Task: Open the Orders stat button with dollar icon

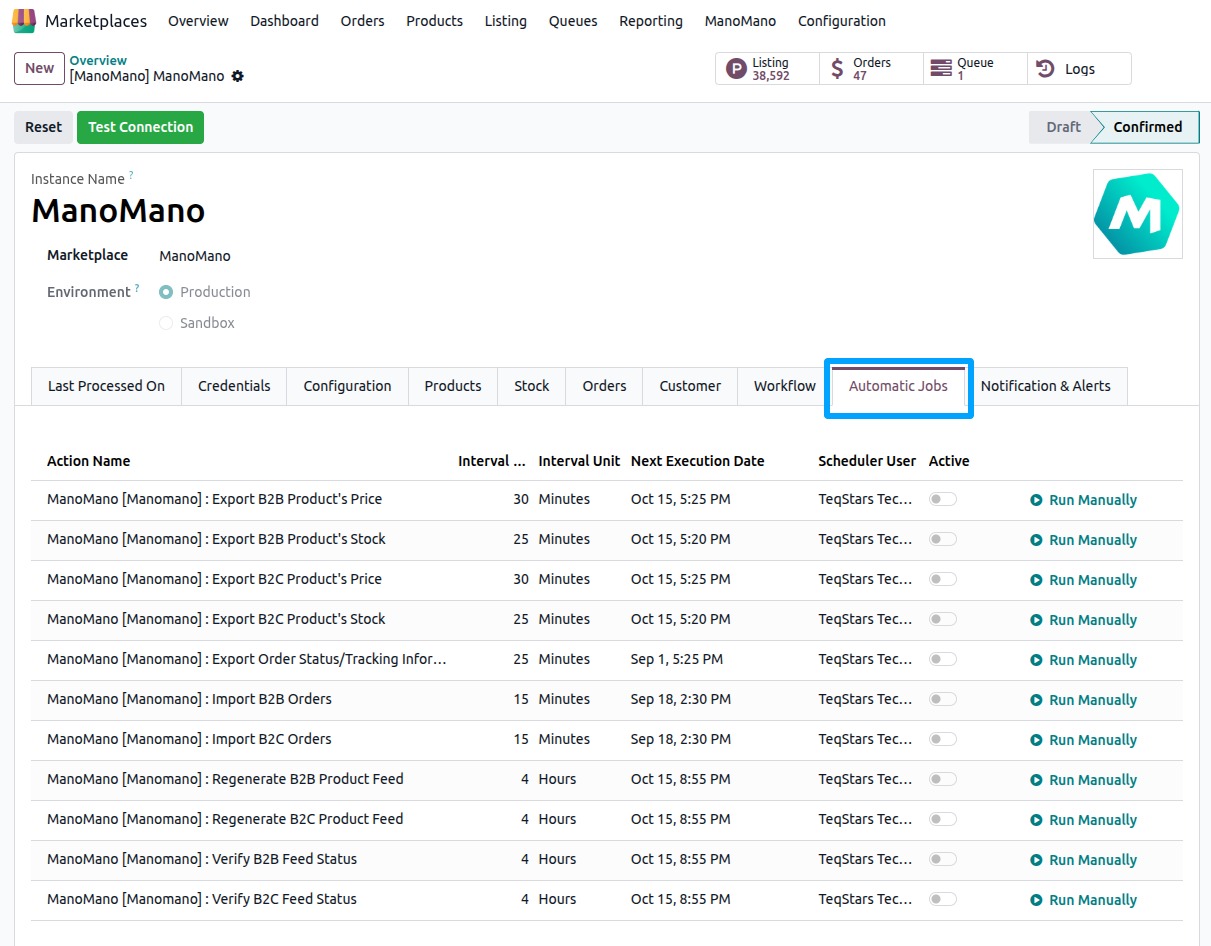Action: [871, 69]
